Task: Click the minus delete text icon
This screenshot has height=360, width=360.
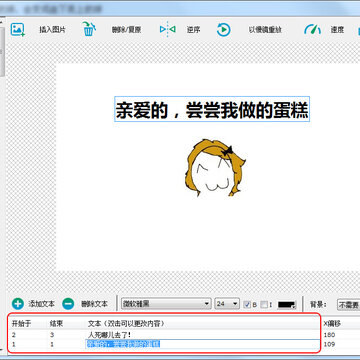Action: coord(68,304)
